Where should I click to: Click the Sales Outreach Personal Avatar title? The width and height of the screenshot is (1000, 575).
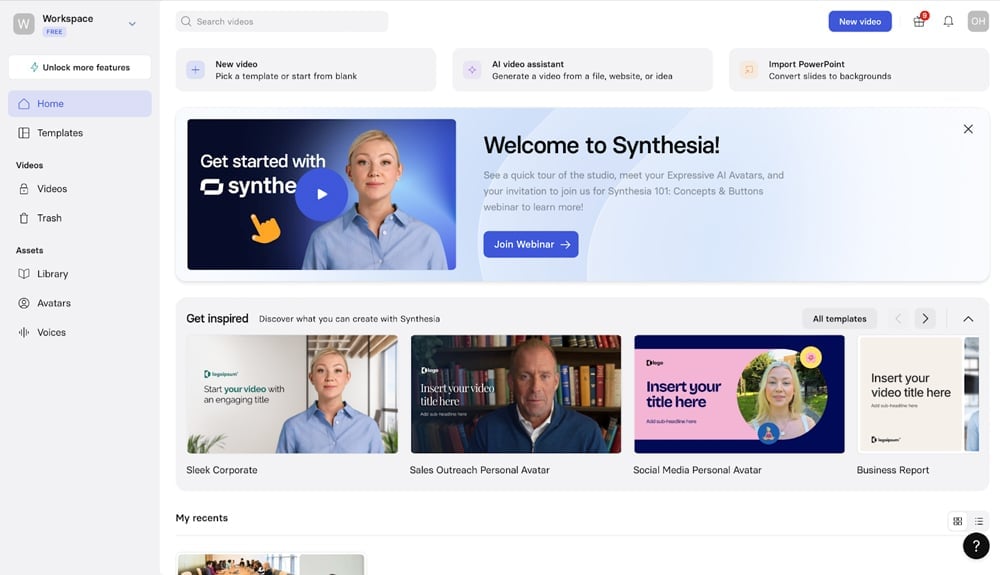click(480, 470)
